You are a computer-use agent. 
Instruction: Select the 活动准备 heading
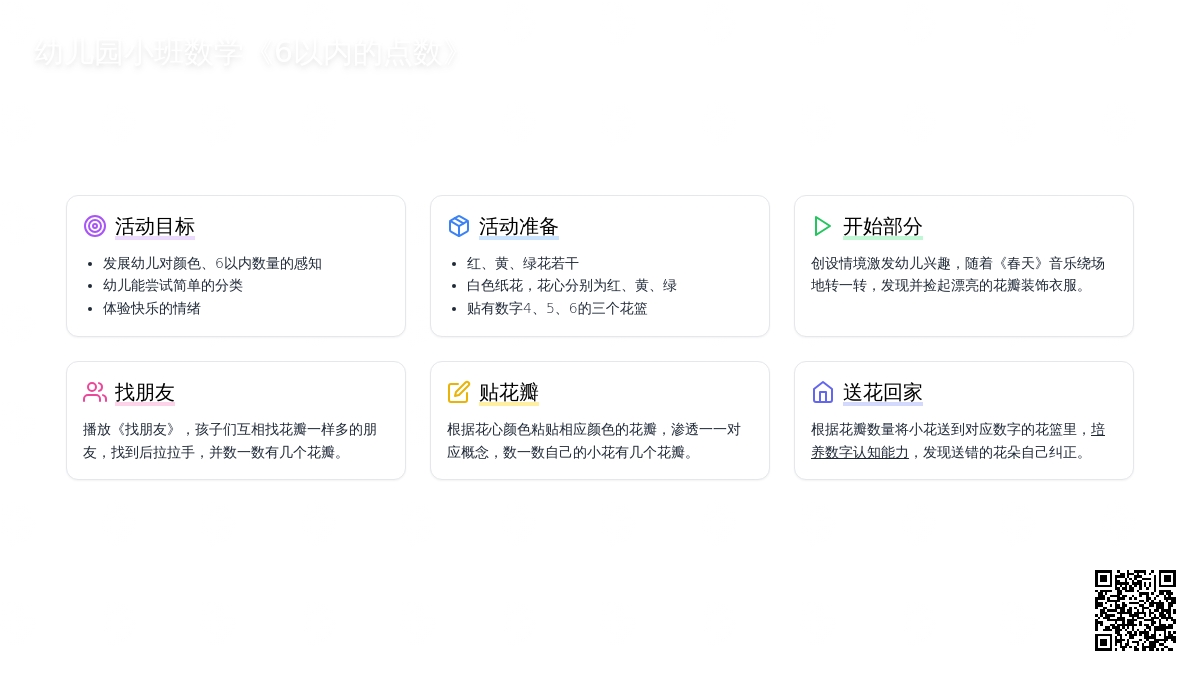519,226
